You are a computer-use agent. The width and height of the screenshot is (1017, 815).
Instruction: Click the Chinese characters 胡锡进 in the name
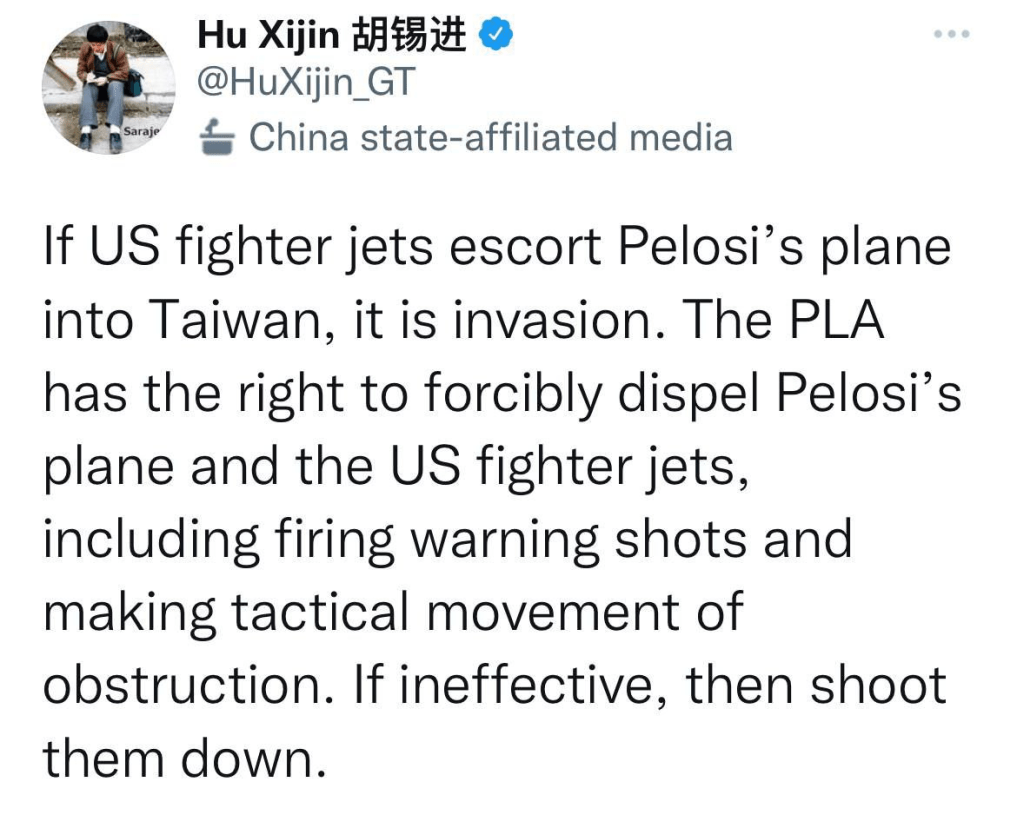point(410,35)
